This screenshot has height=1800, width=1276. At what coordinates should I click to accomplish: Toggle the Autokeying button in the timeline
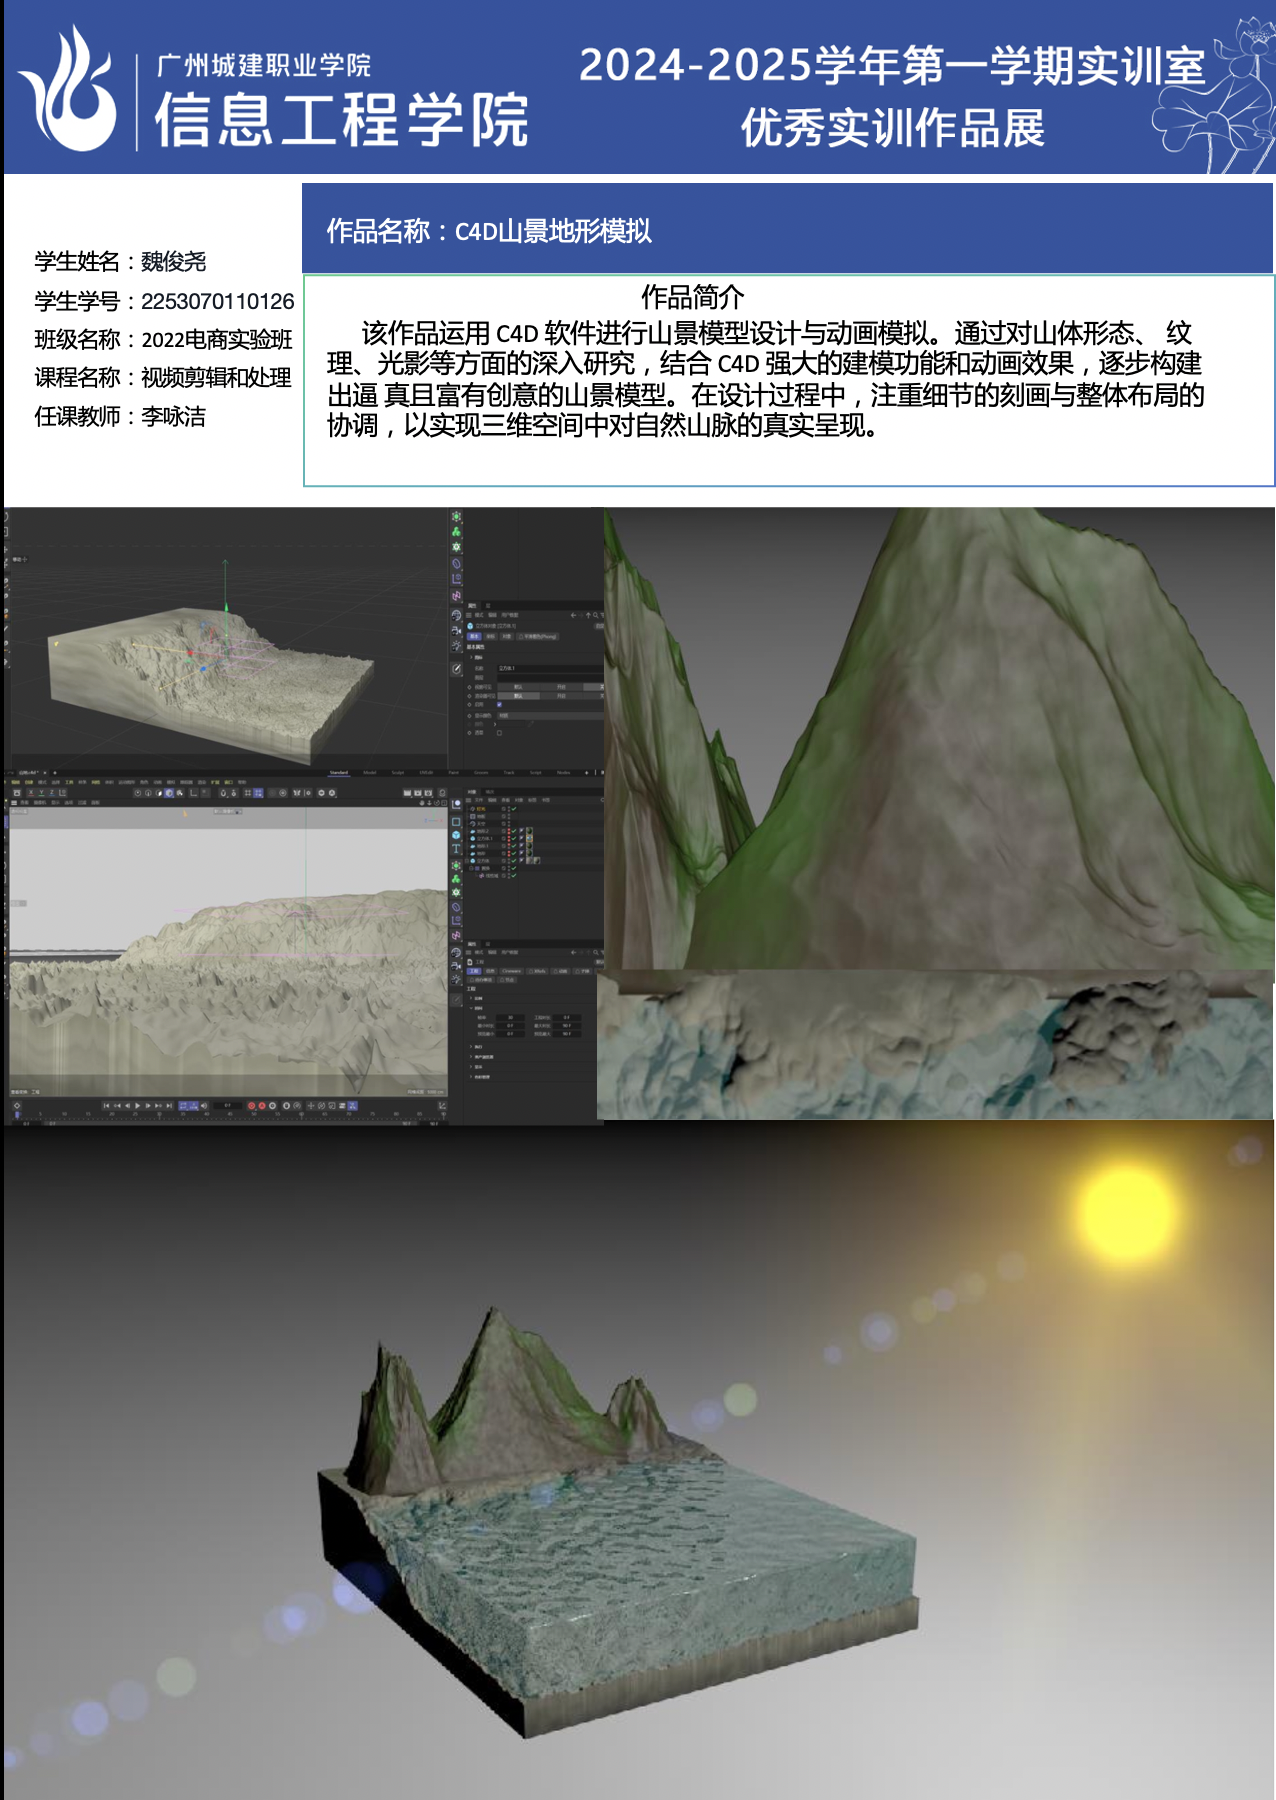point(262,1105)
